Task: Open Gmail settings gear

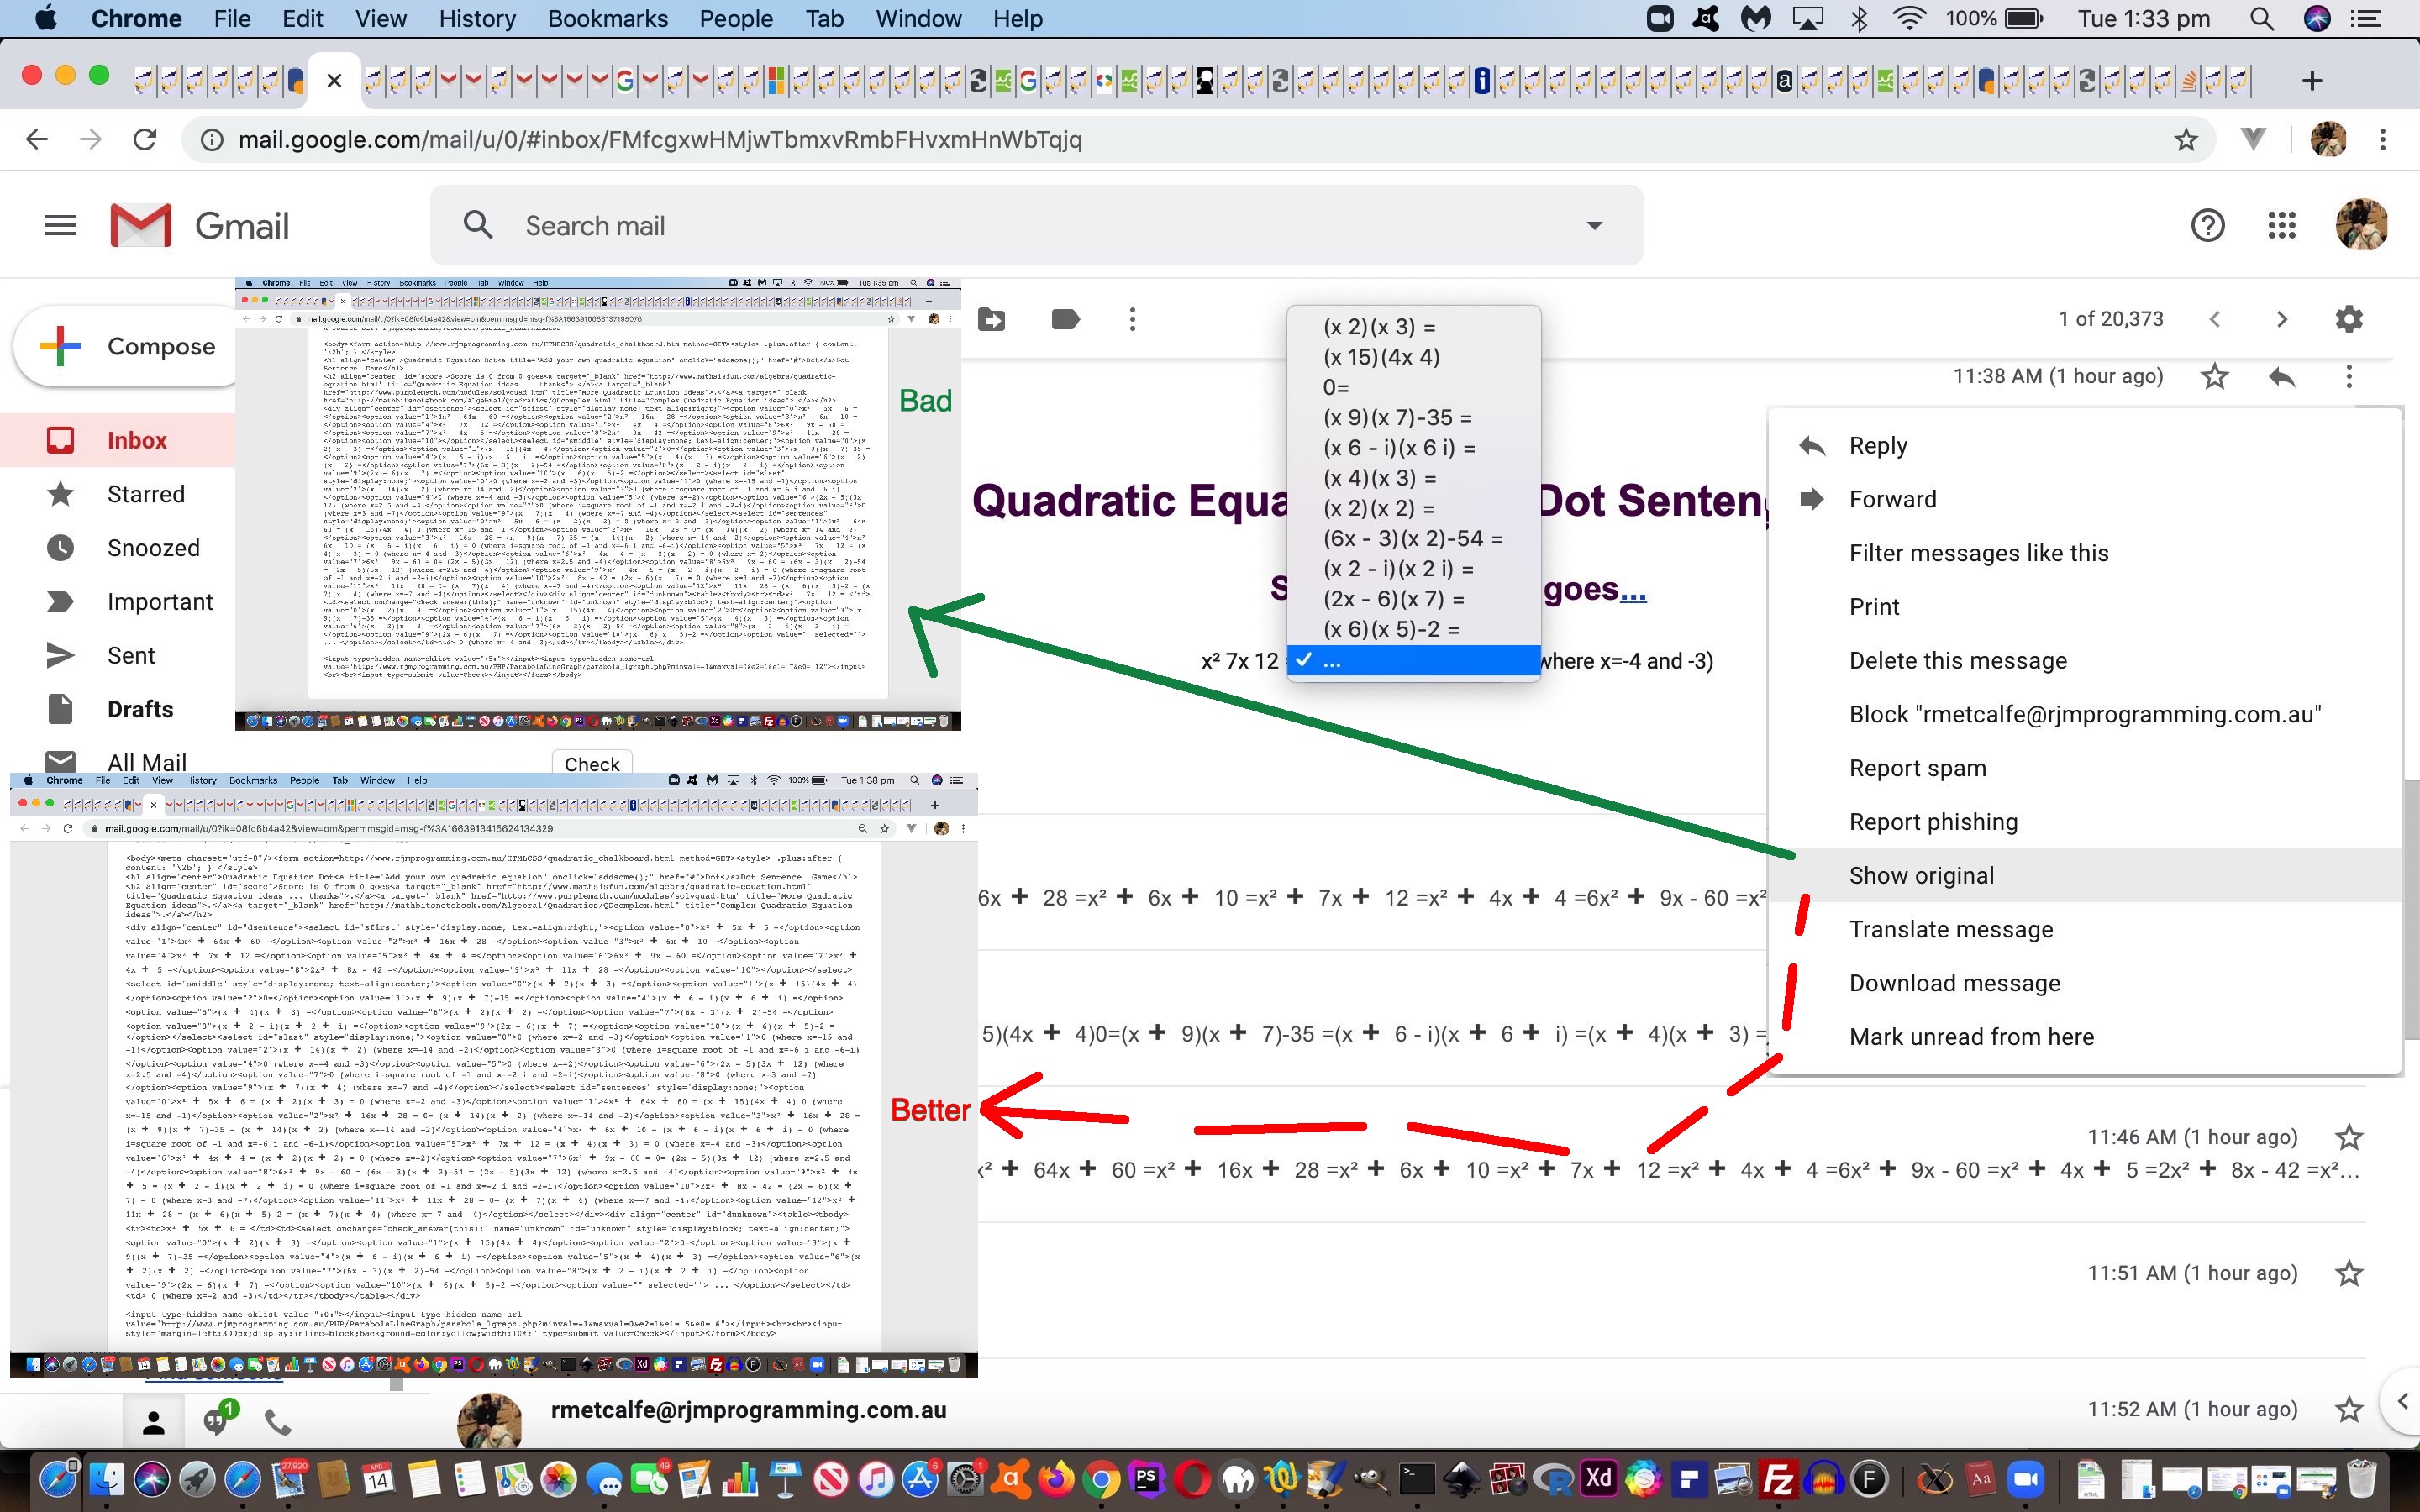Action: pos(2348,319)
